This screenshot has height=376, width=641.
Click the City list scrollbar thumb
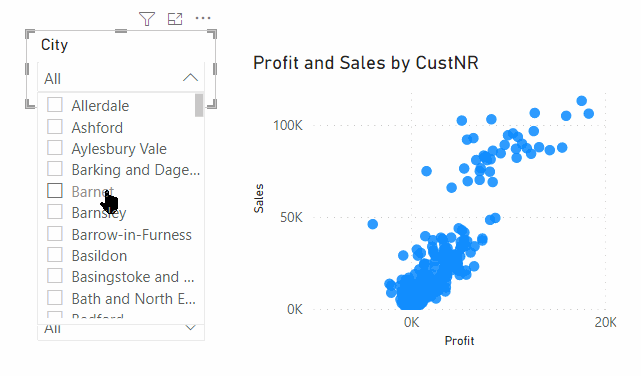(x=199, y=105)
